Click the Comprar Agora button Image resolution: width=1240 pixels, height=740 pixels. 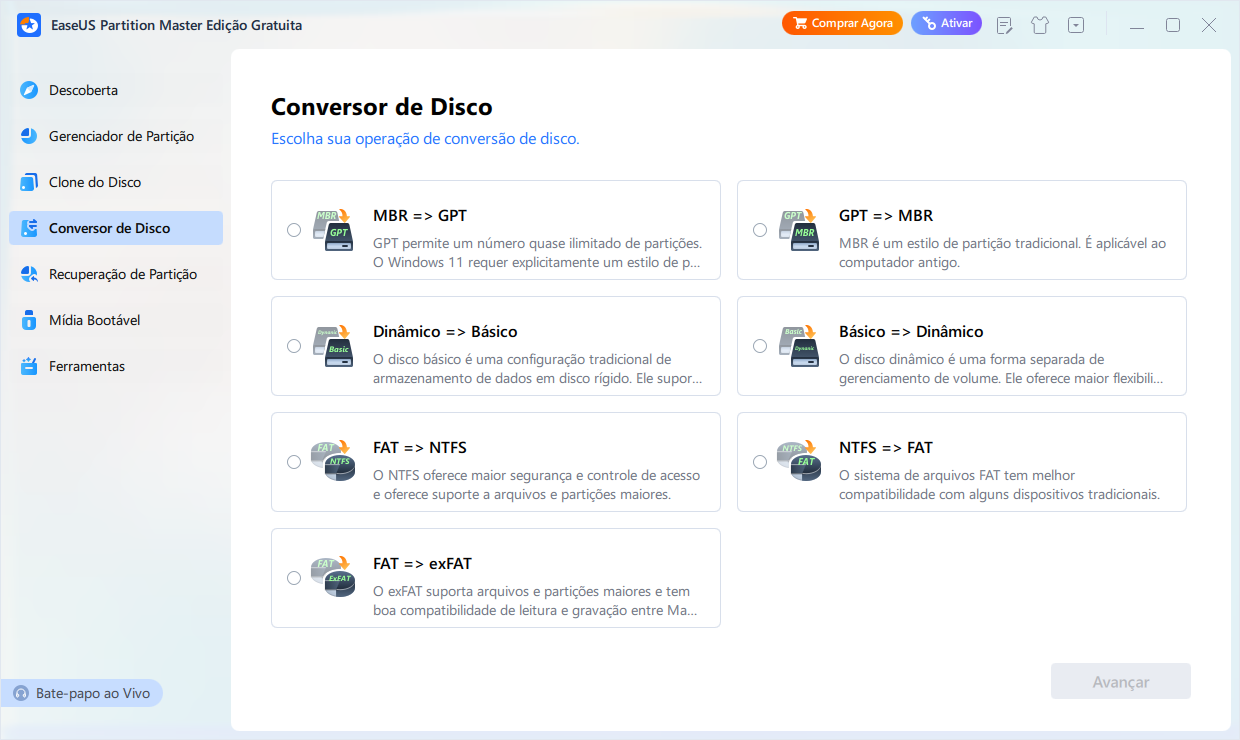pos(843,23)
